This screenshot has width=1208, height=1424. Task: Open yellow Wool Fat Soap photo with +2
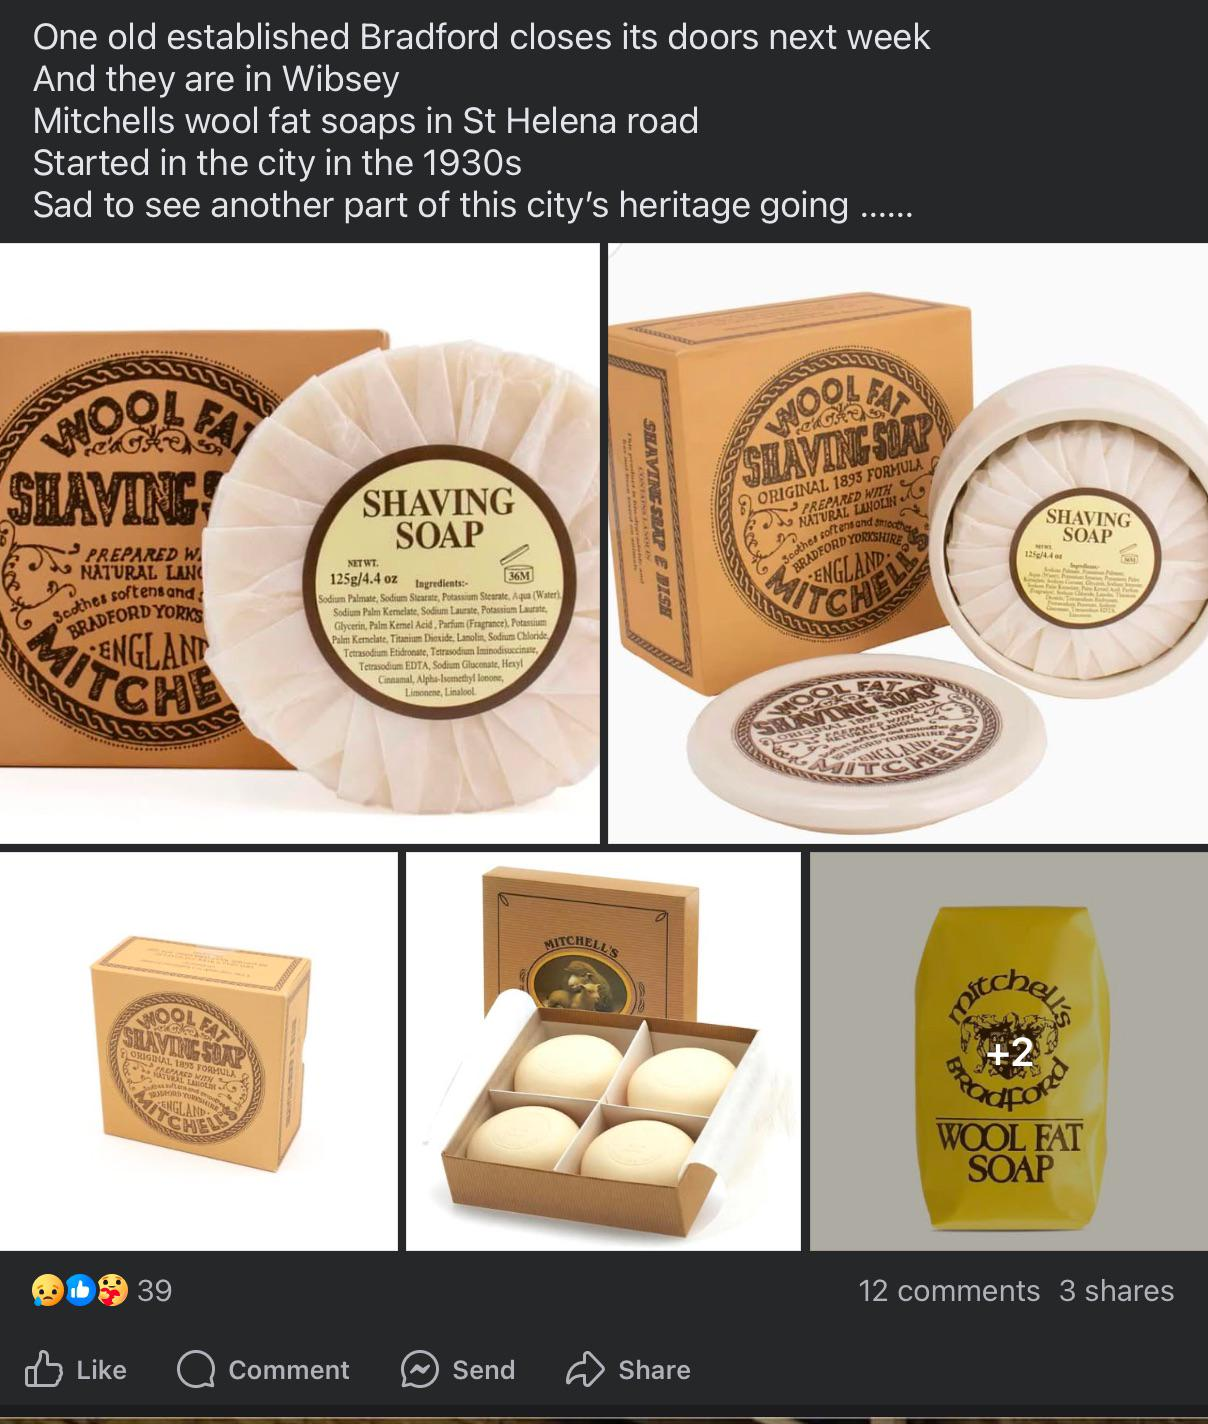(x=1009, y=1051)
